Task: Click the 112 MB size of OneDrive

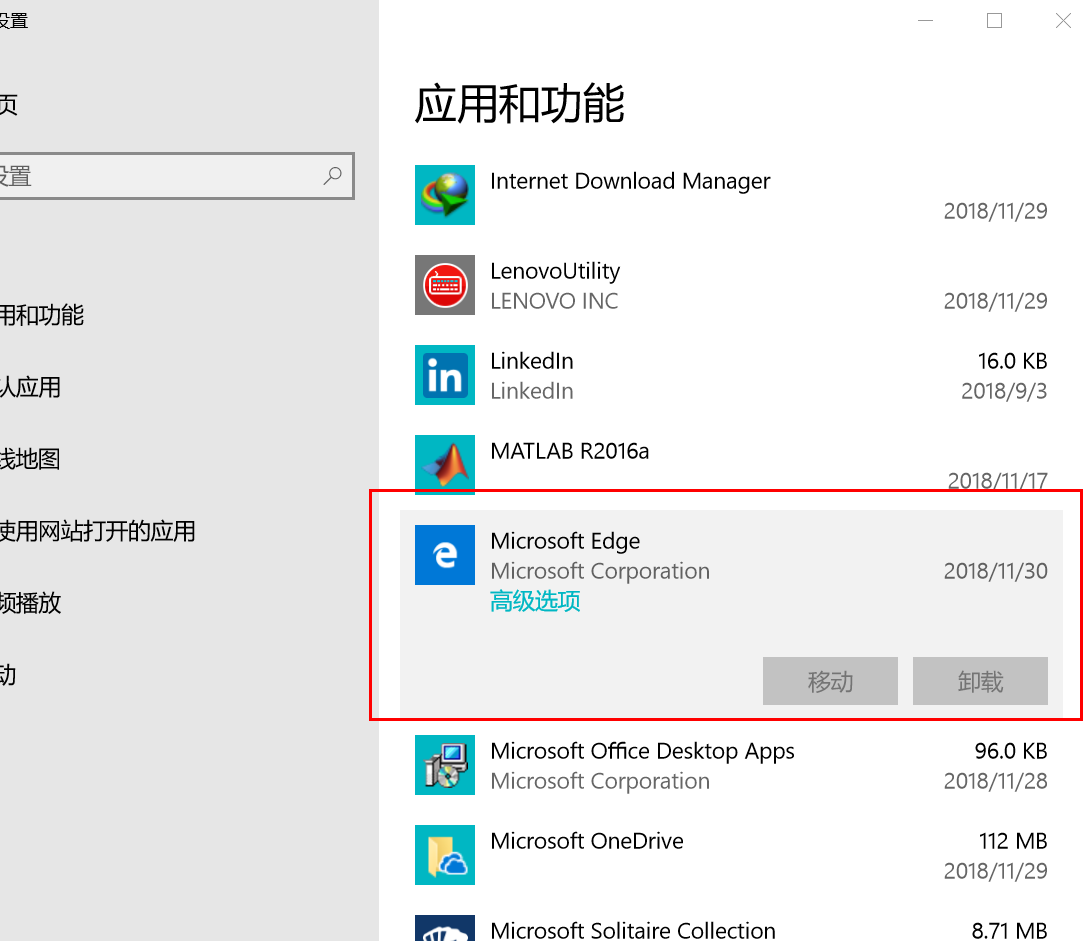Action: pyautogui.click(x=1013, y=841)
